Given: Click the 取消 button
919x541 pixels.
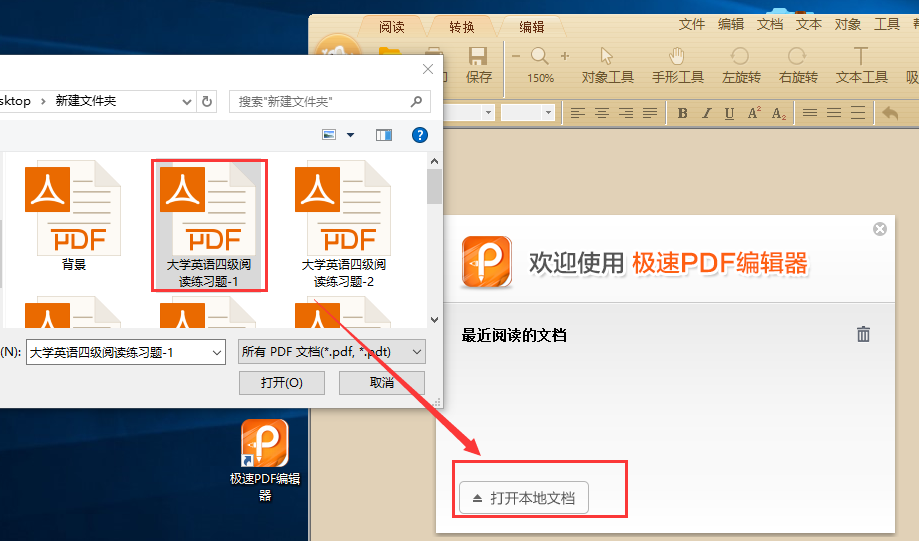Looking at the screenshot, I should [382, 383].
